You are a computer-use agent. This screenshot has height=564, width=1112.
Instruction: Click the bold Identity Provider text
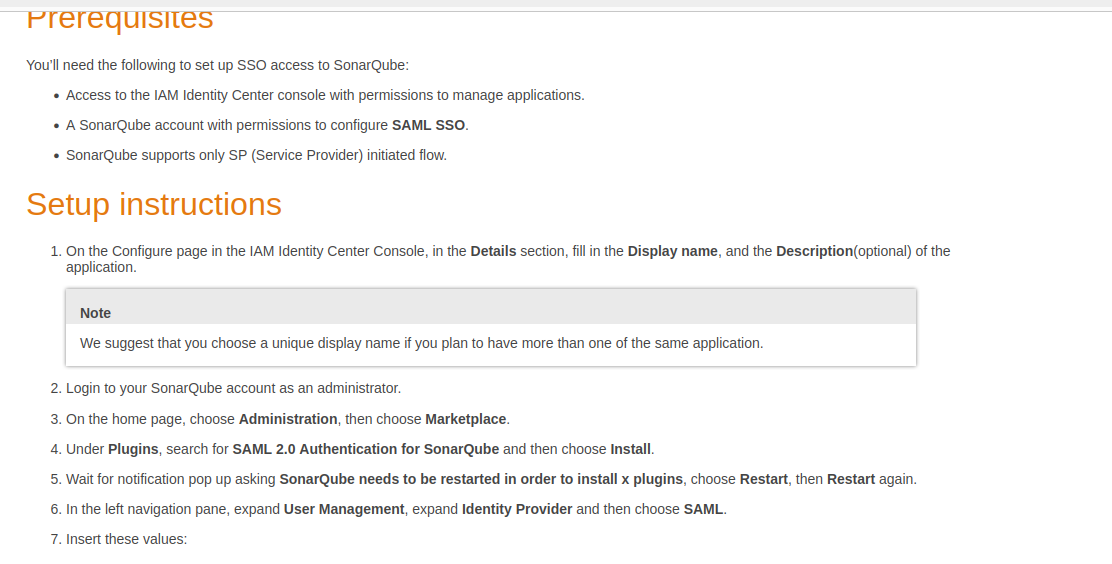pos(517,509)
